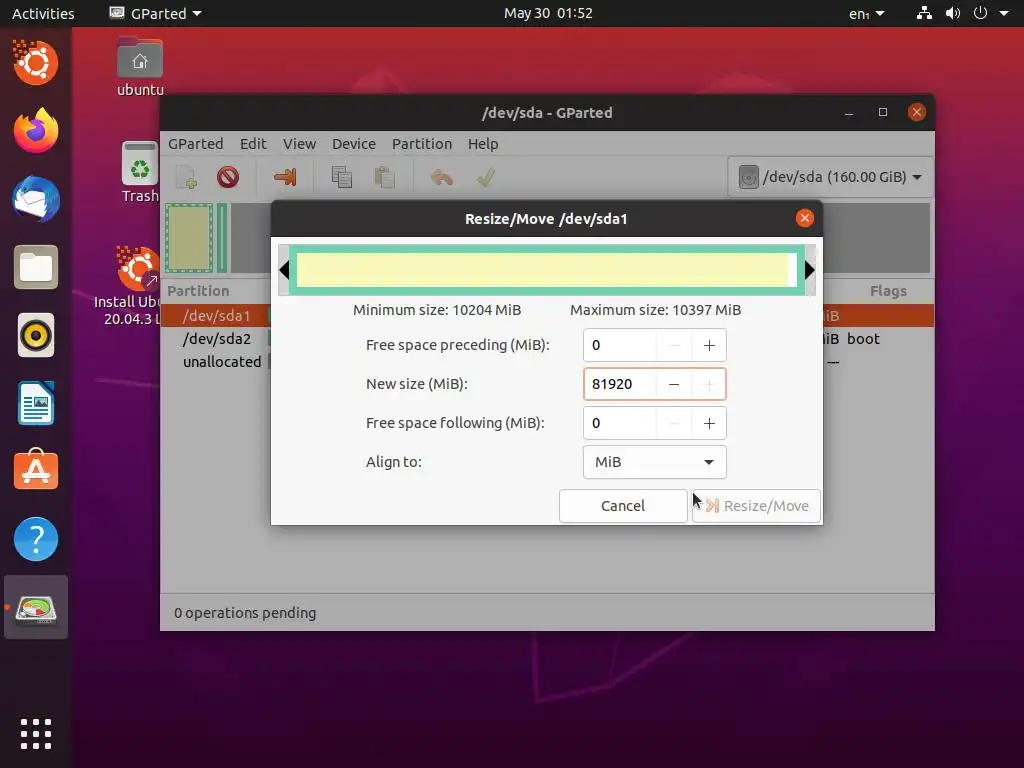
Task: Open Ubuntu Software from the dock
Action: point(36,470)
